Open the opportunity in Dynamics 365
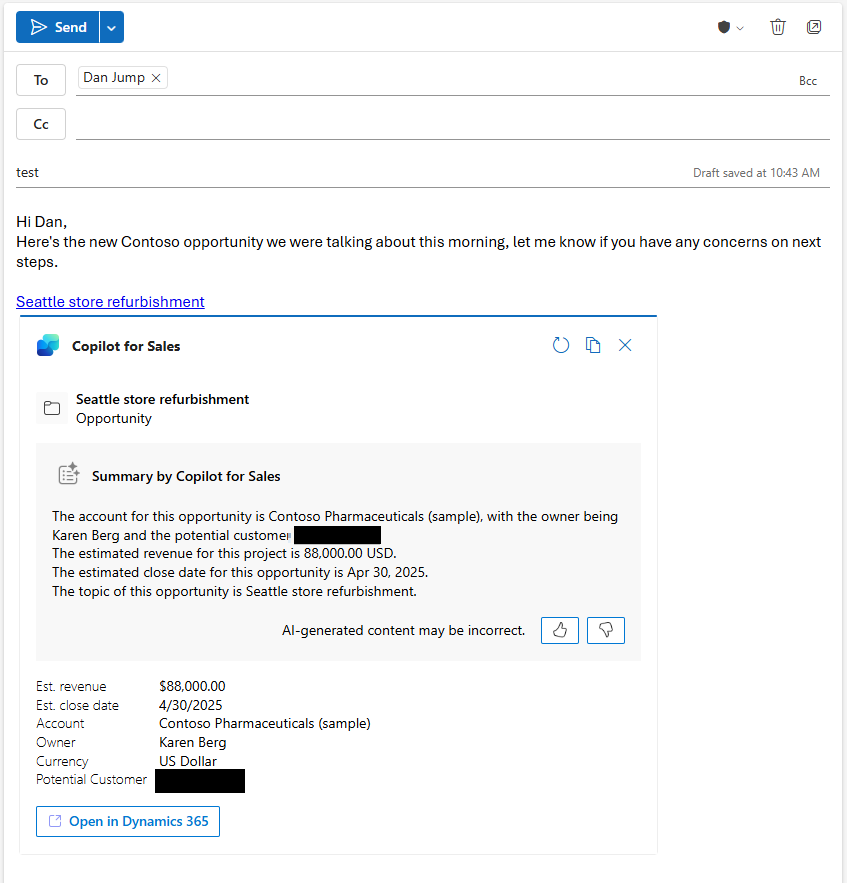Screen dimensions: 847x883 pyautogui.click(x=128, y=821)
